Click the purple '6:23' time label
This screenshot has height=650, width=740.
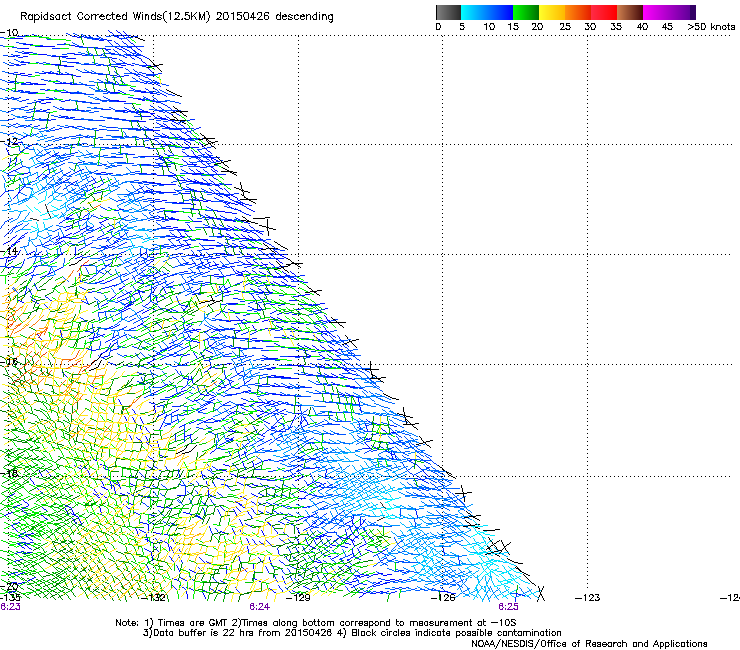click(x=10, y=607)
